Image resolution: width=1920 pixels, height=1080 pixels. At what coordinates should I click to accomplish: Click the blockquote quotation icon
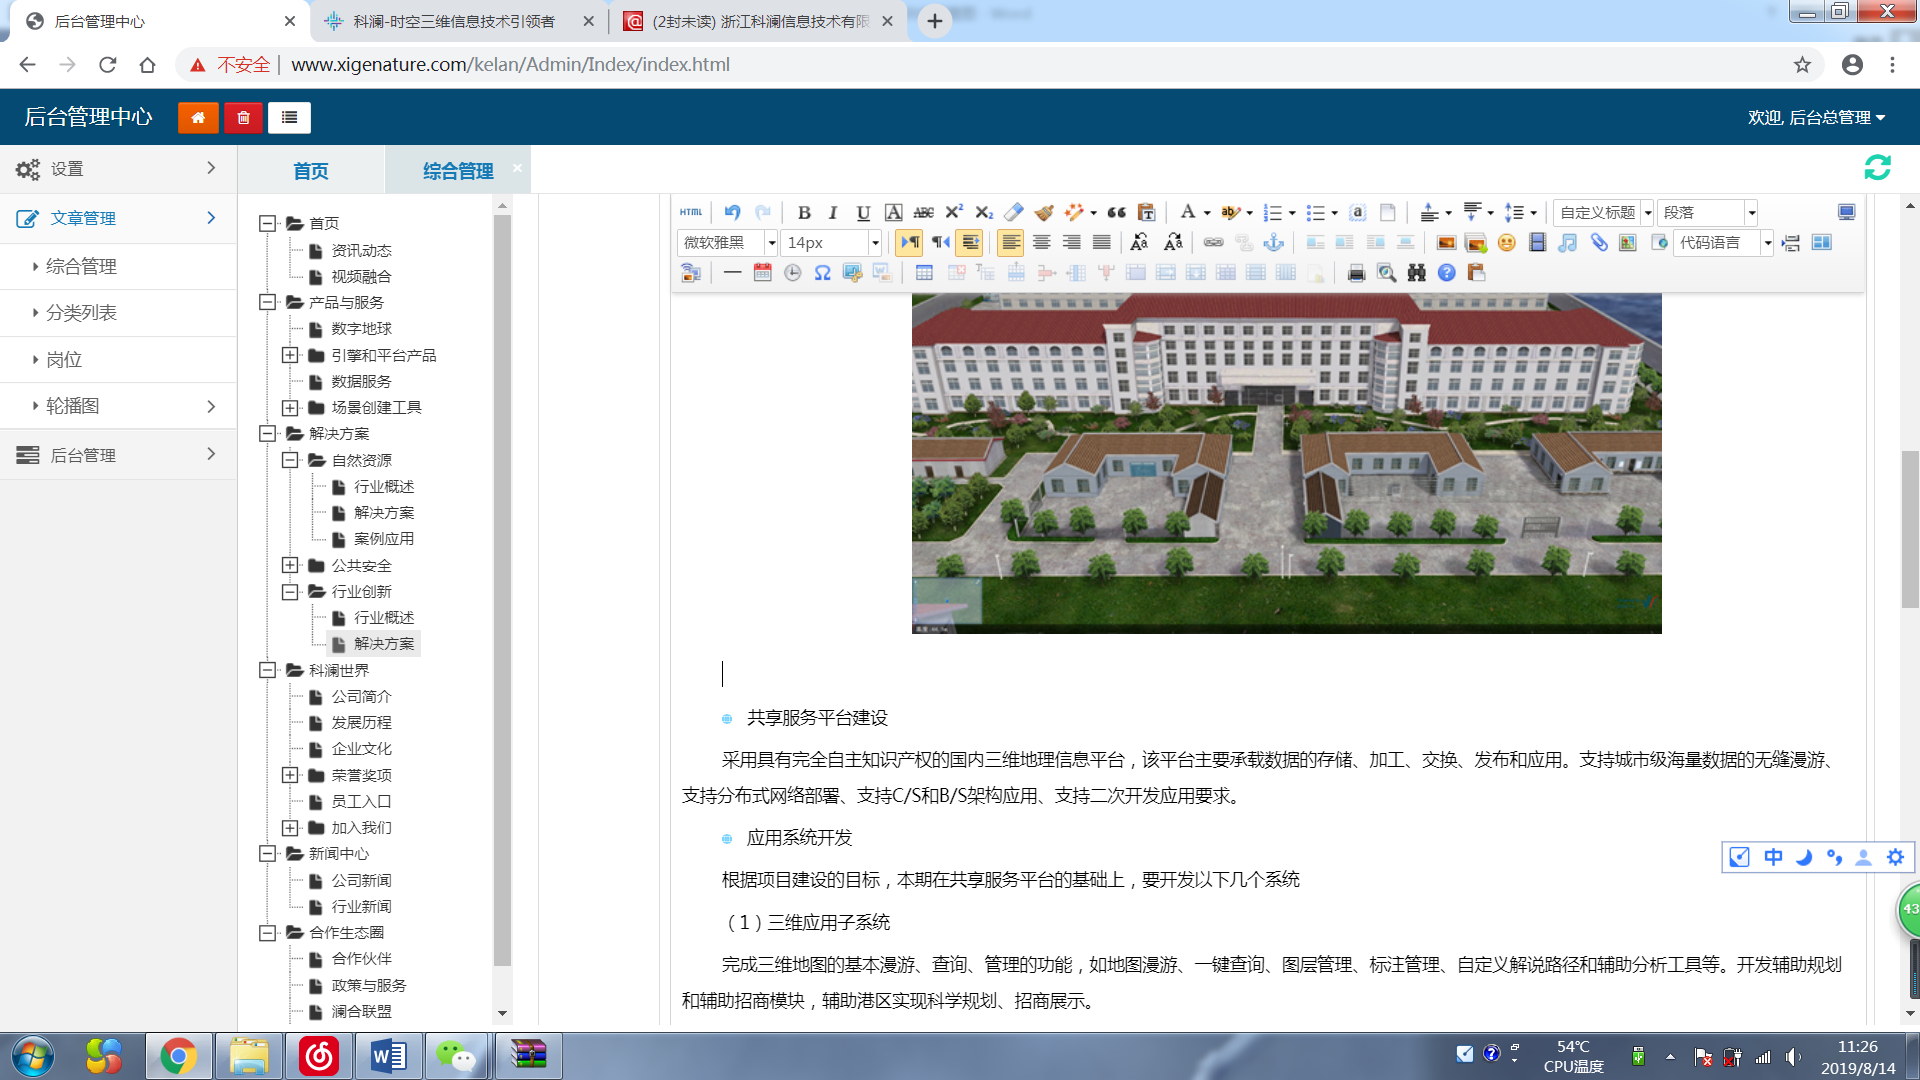point(1116,212)
